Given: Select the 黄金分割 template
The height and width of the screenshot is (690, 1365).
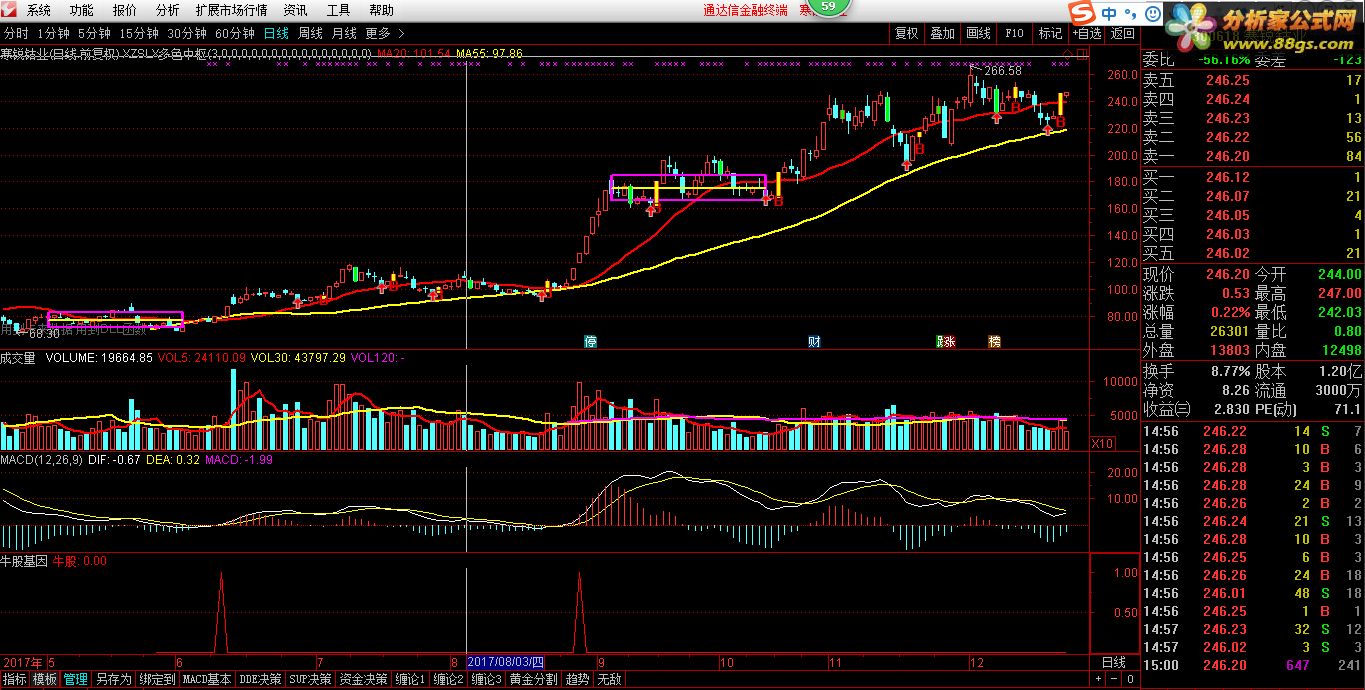Looking at the screenshot, I should click(532, 679).
